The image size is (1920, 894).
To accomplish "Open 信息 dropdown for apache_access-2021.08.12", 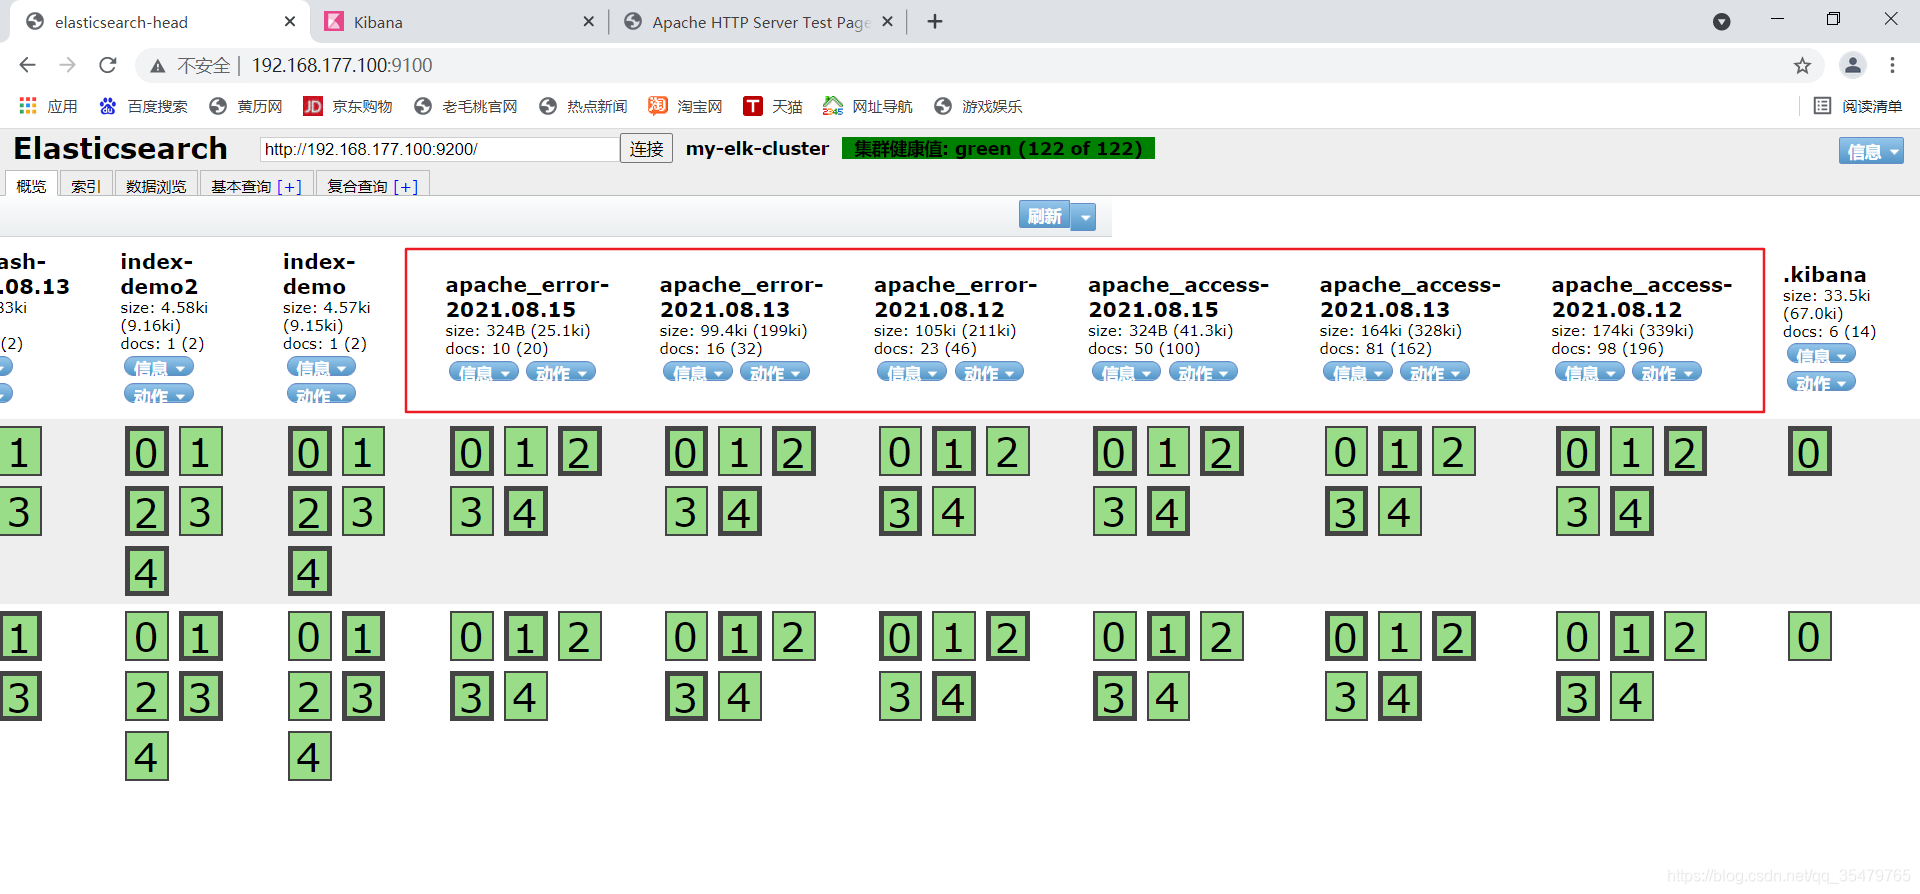I will (x=1589, y=372).
